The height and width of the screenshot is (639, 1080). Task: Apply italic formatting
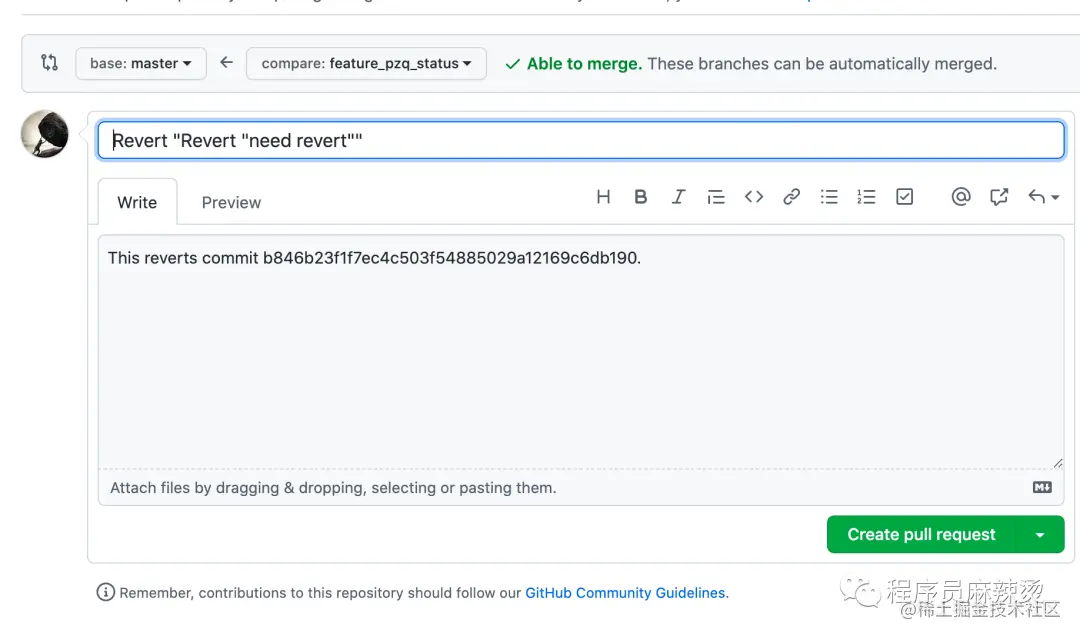pyautogui.click(x=678, y=197)
